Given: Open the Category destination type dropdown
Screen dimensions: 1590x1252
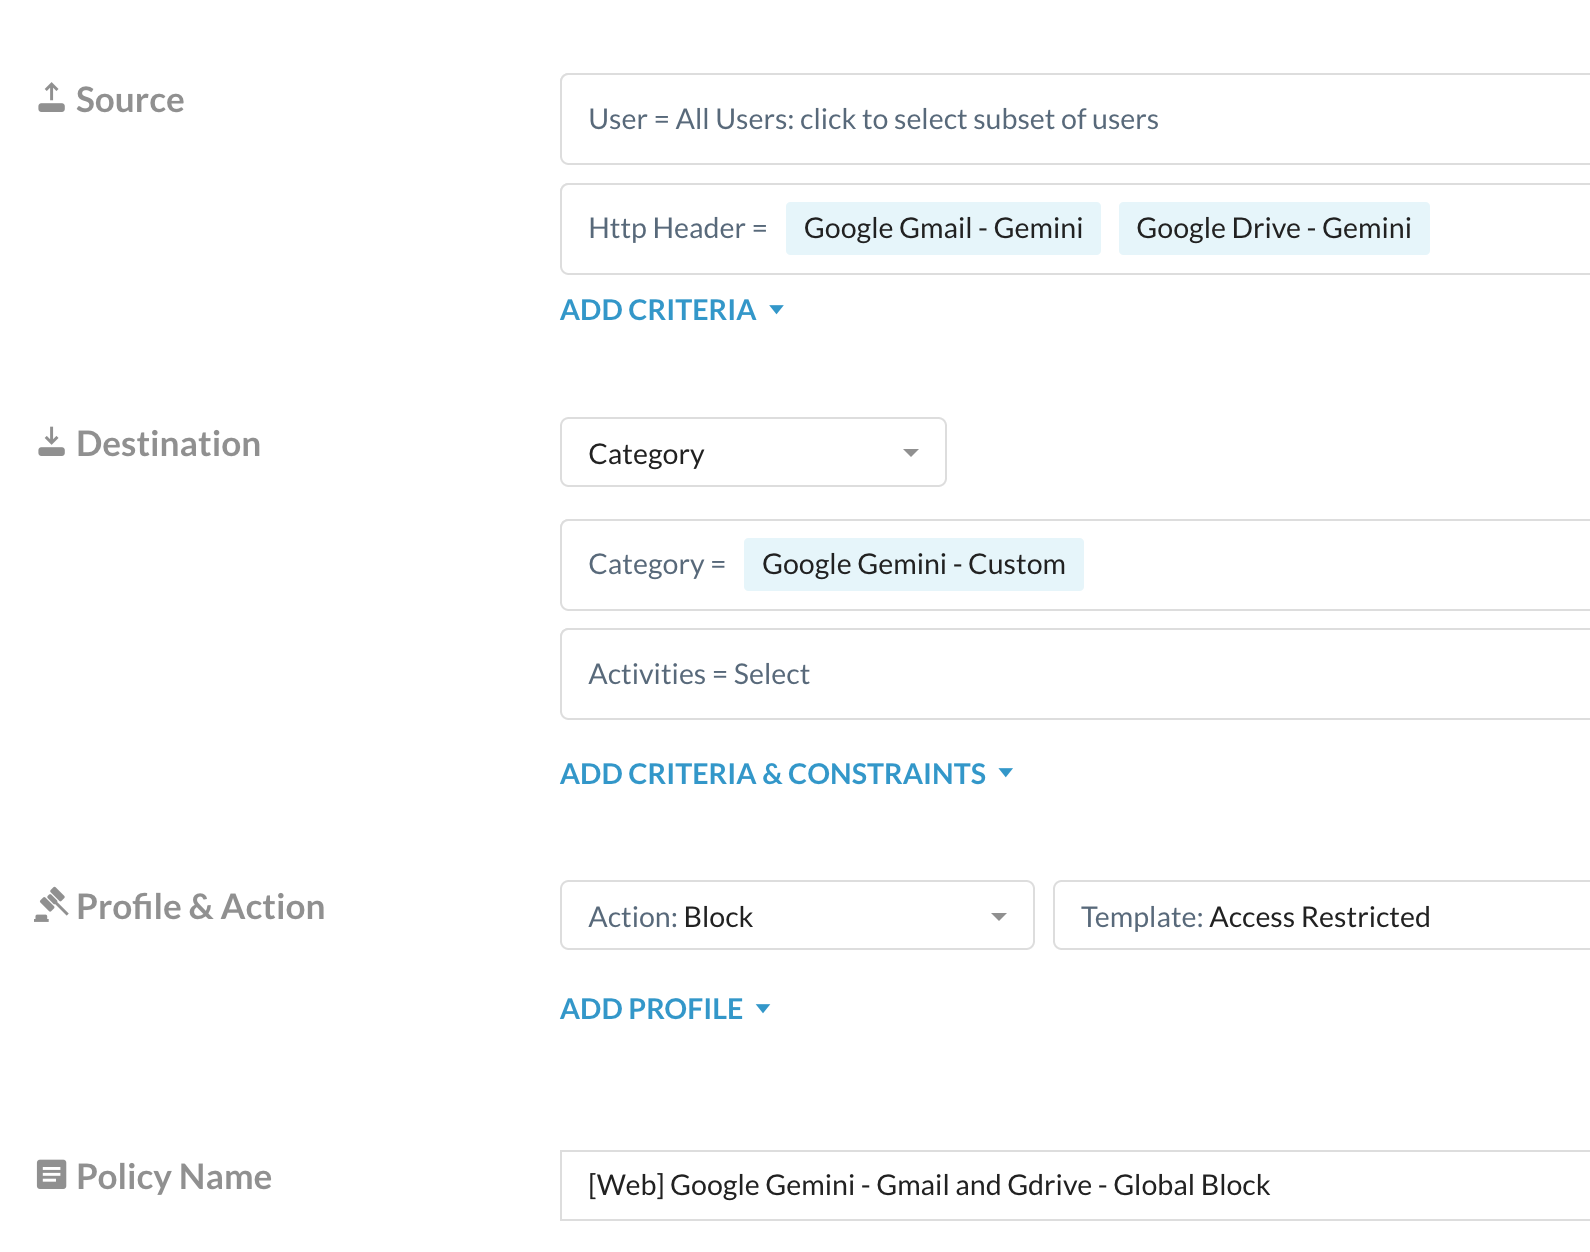Looking at the screenshot, I should point(753,453).
